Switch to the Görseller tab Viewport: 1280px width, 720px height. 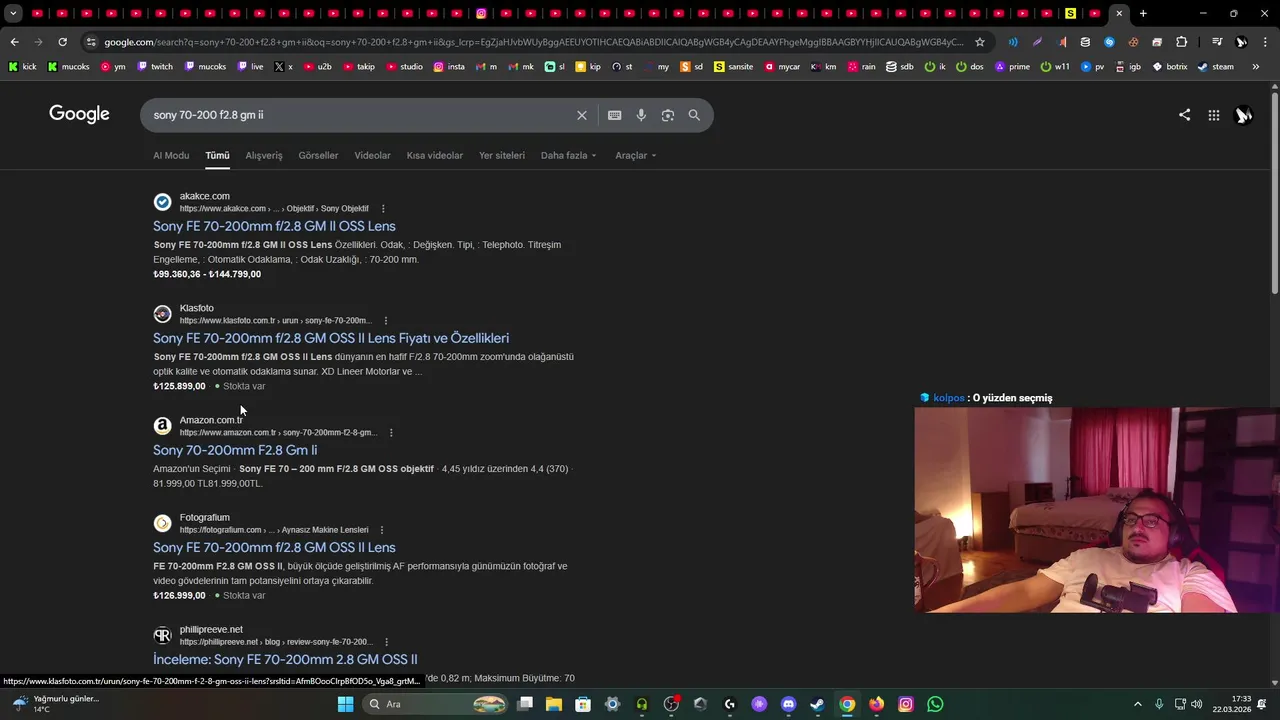click(318, 155)
